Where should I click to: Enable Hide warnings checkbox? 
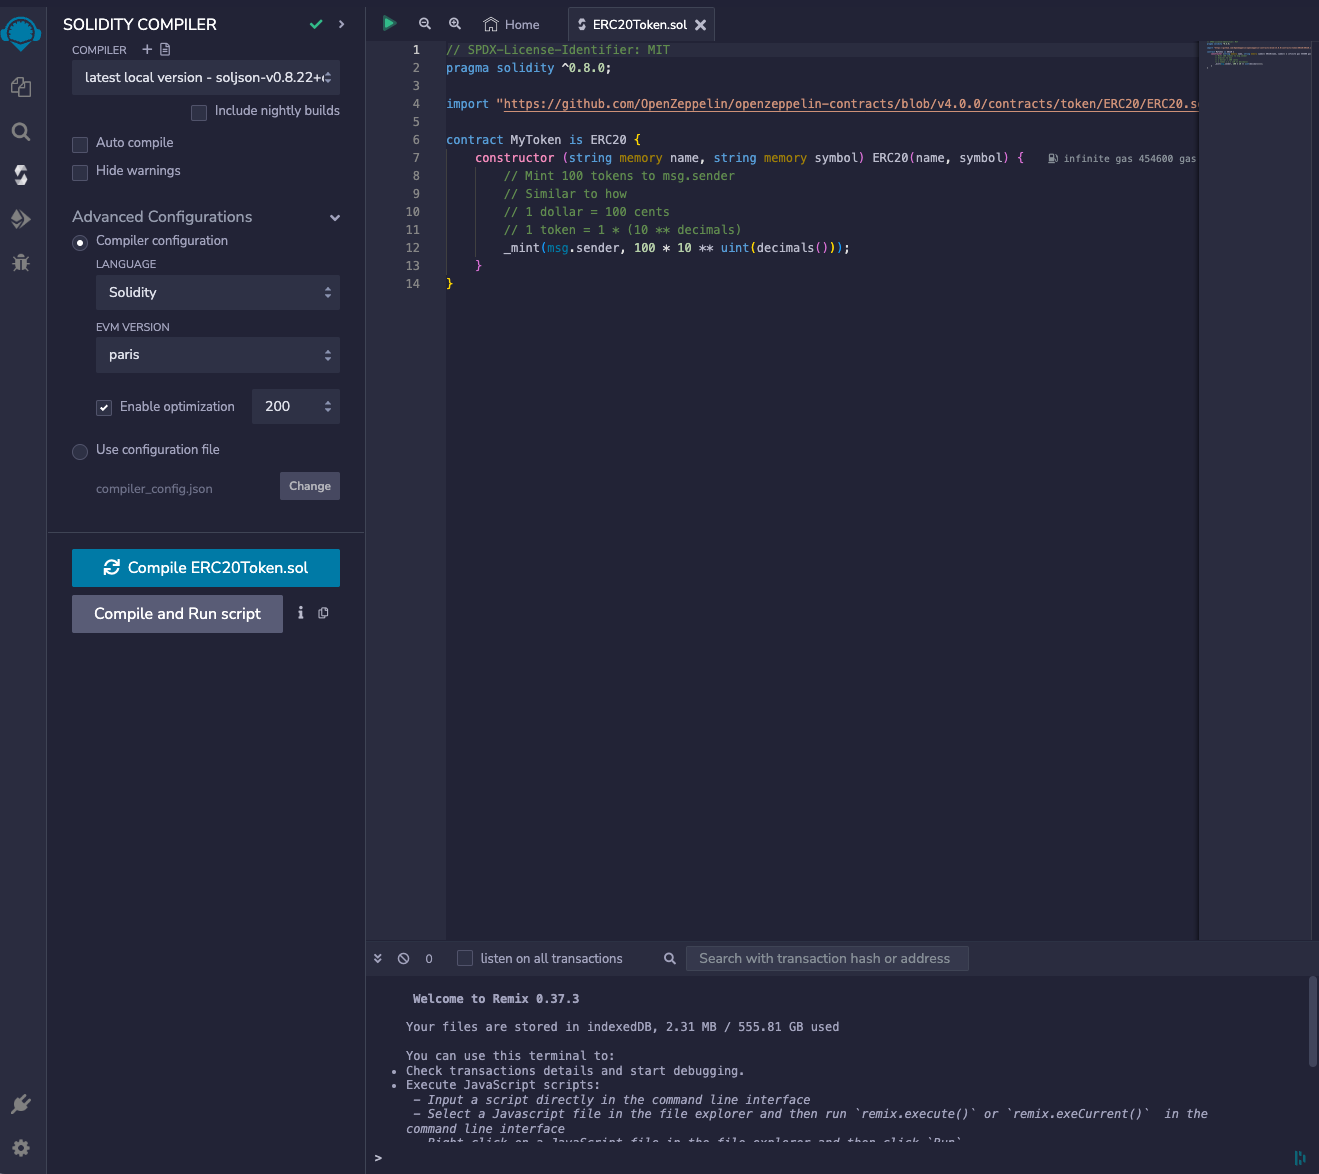[80, 172]
